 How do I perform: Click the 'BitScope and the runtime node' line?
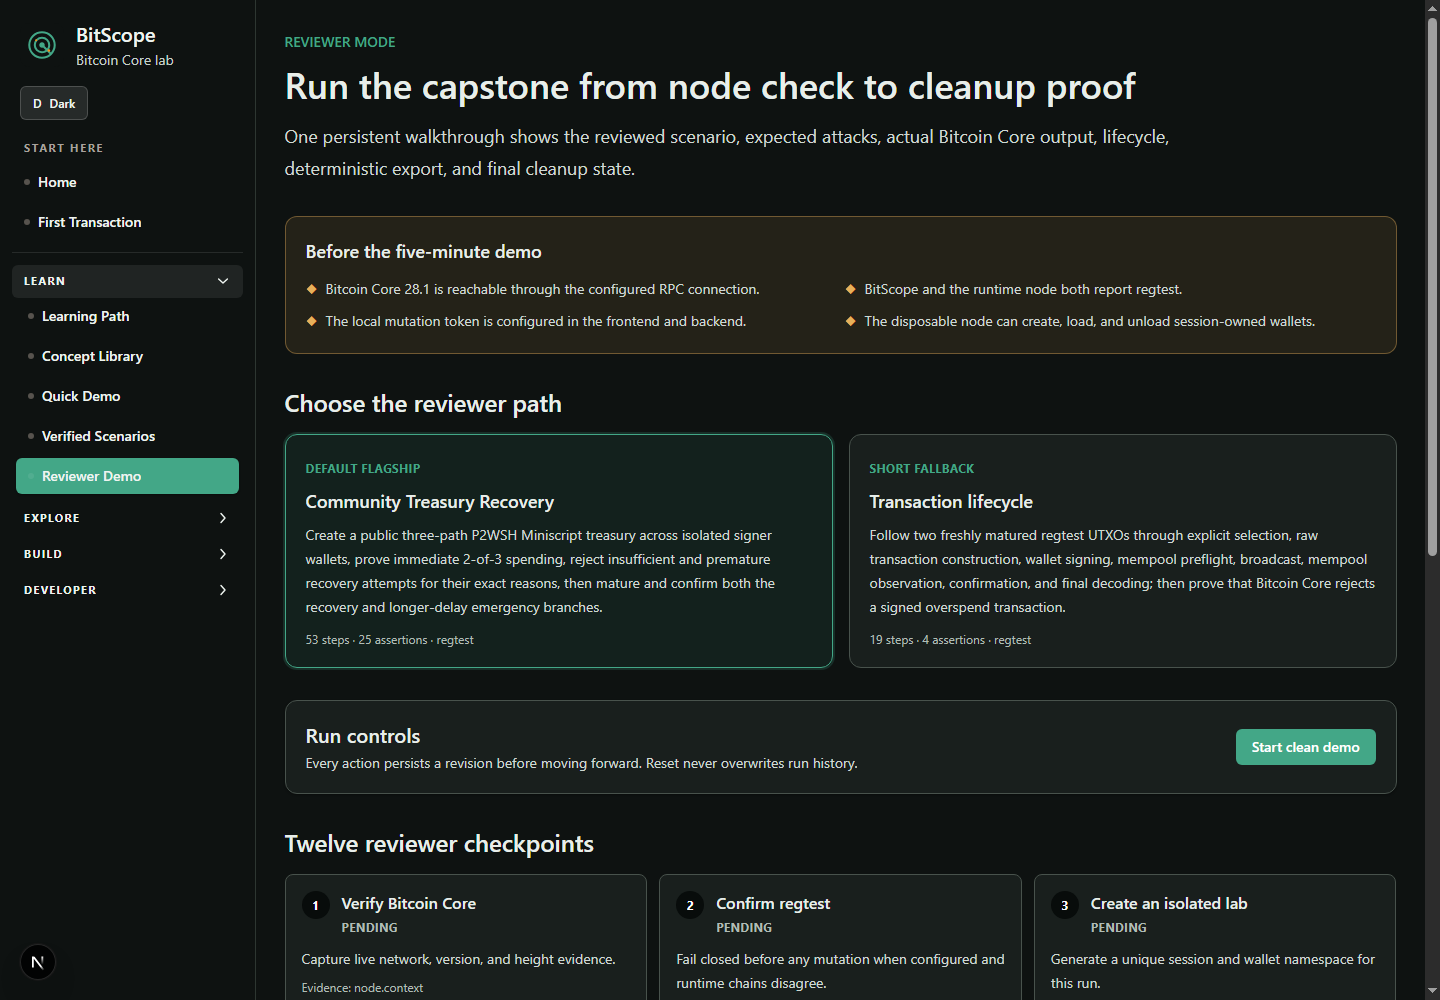(x=1023, y=289)
